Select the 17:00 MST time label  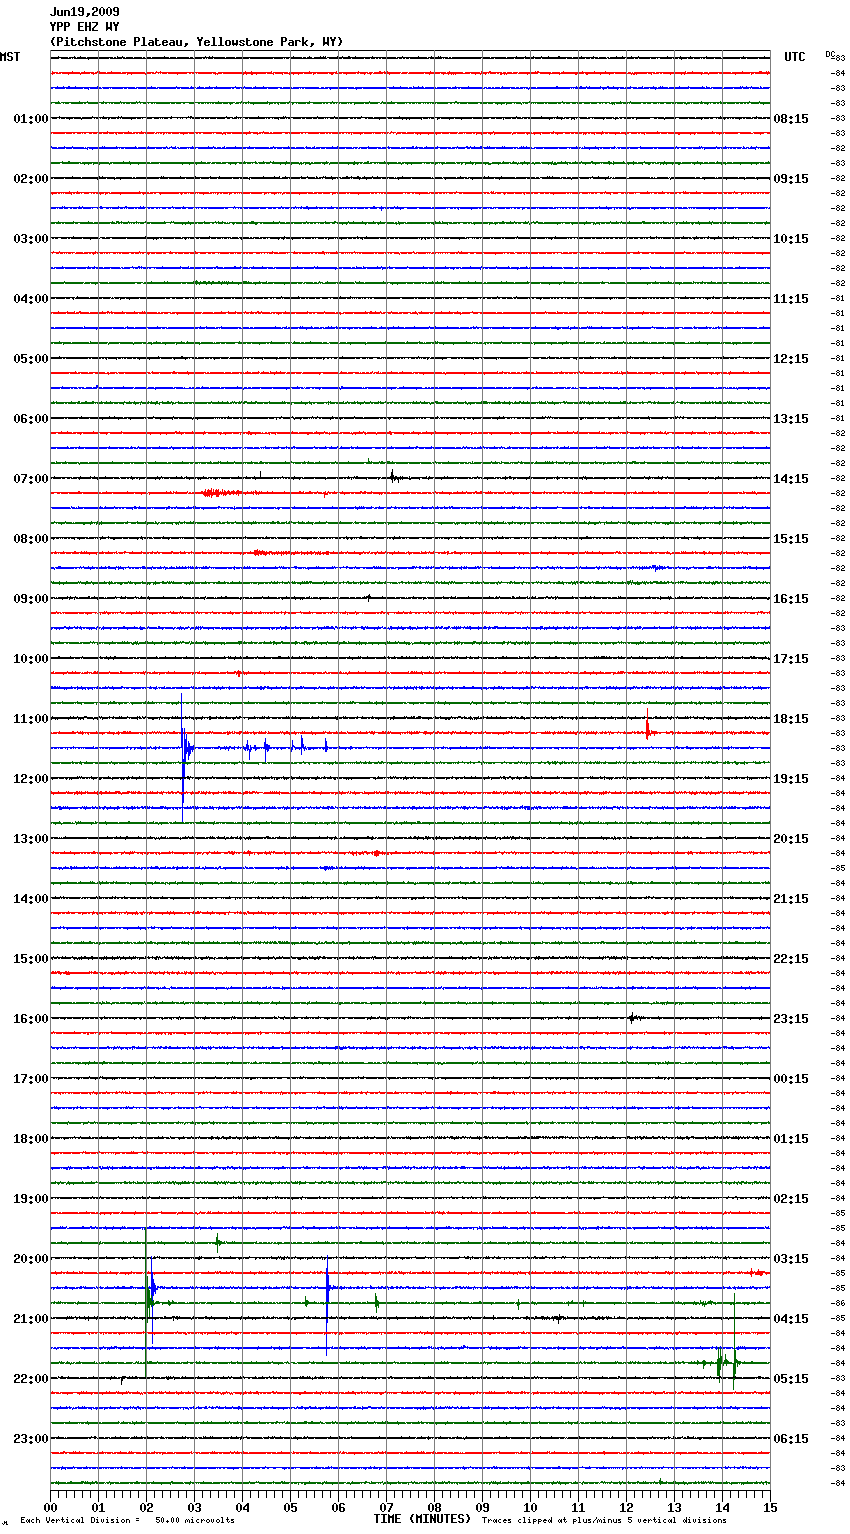pos(31,1079)
